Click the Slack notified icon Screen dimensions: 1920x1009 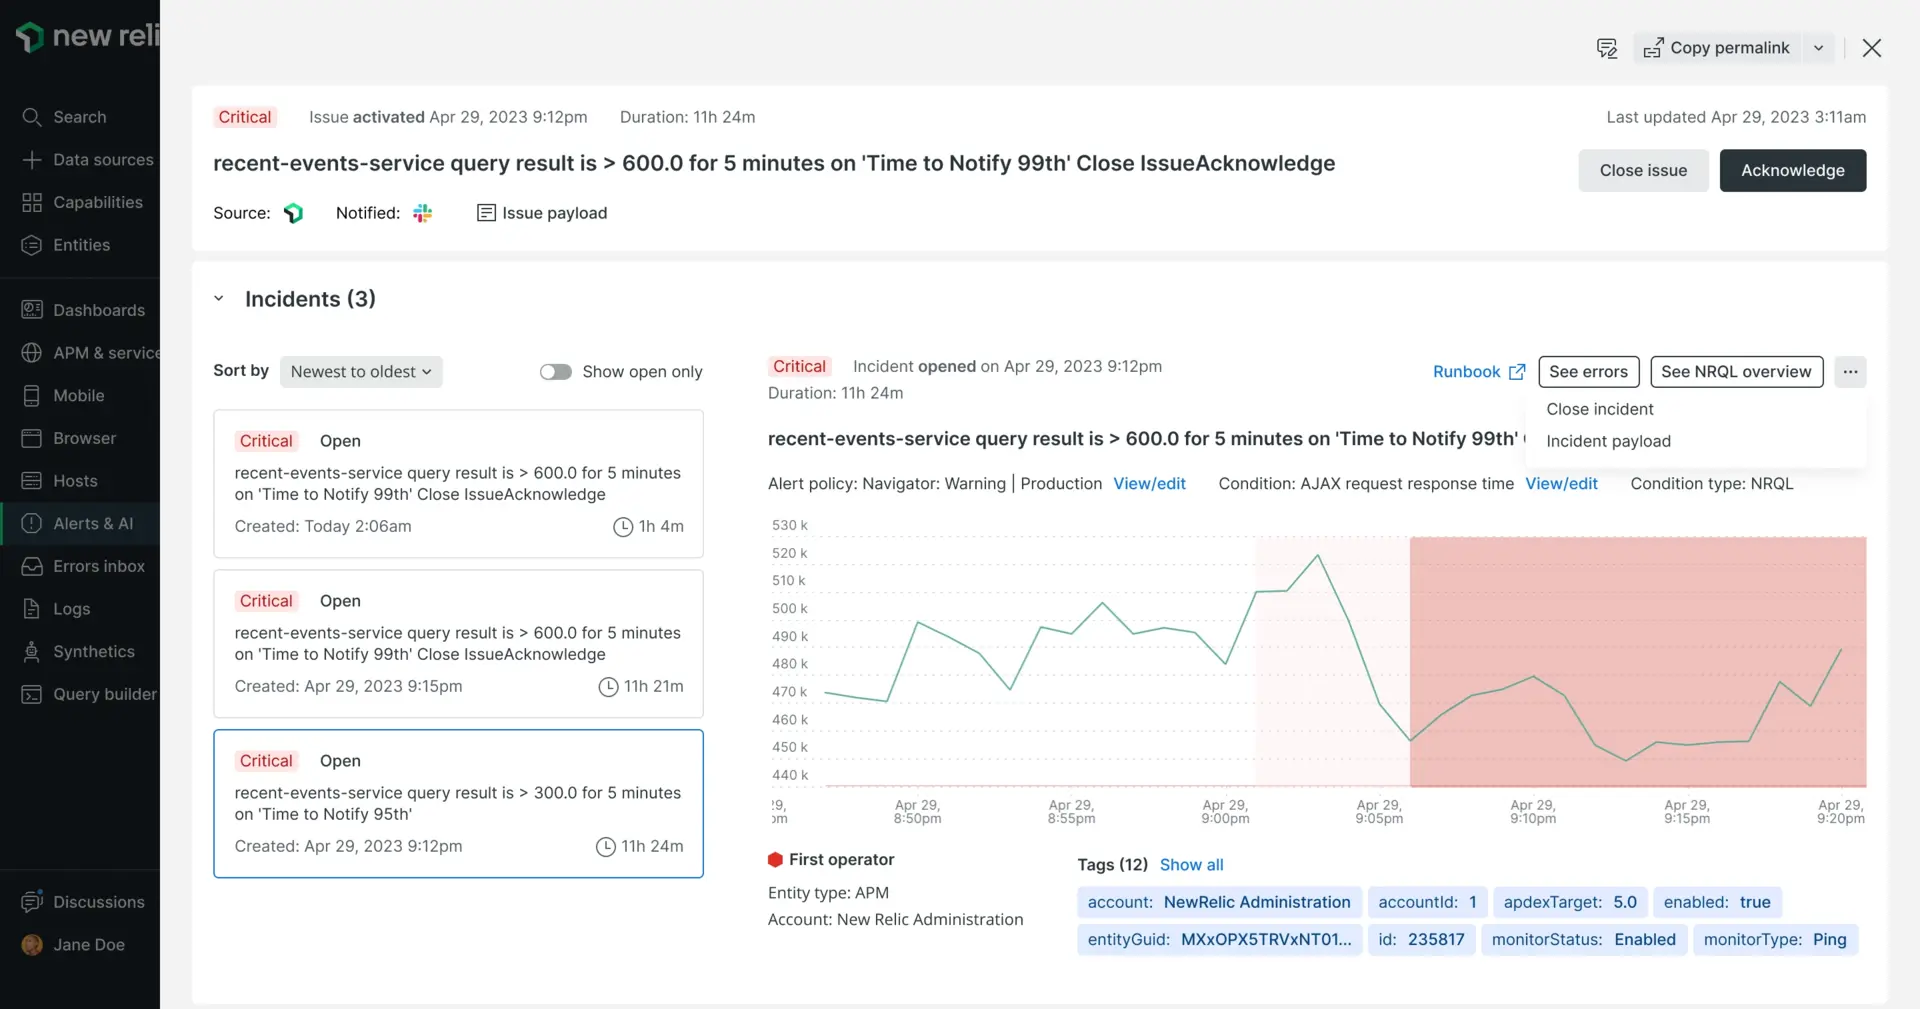[x=423, y=213]
